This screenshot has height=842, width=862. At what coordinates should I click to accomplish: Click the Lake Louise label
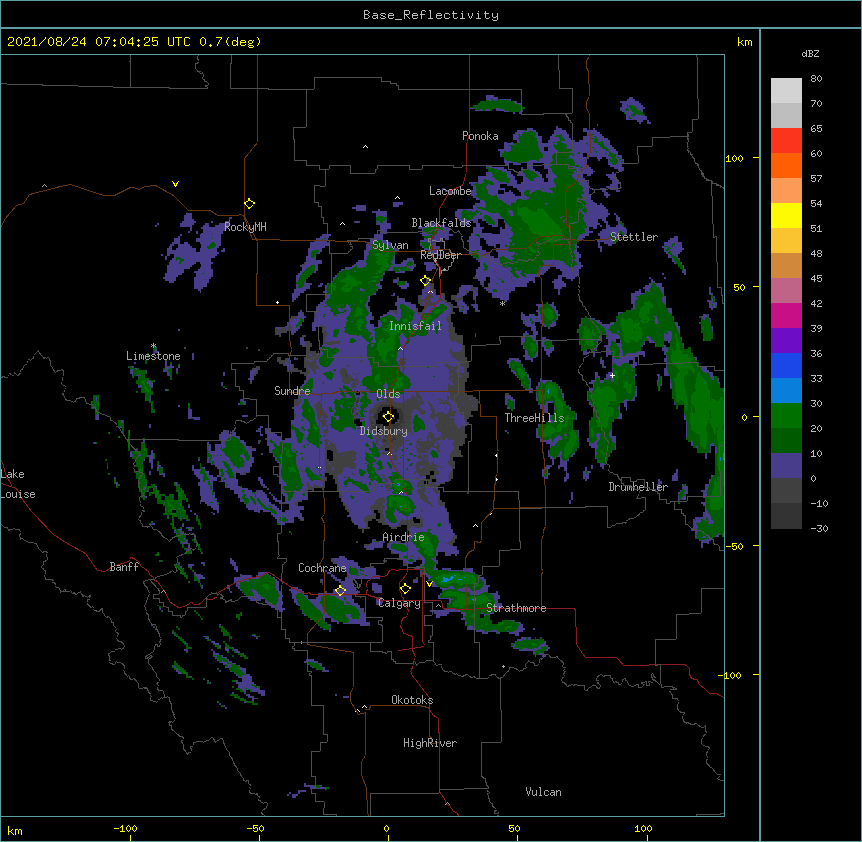tap(18, 484)
